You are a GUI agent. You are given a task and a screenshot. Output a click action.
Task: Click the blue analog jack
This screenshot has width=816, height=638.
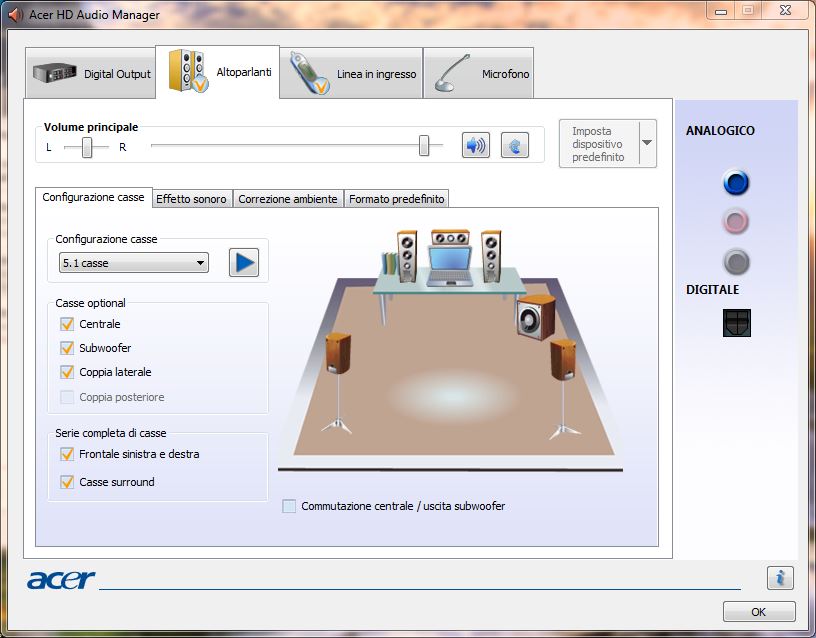tap(736, 182)
